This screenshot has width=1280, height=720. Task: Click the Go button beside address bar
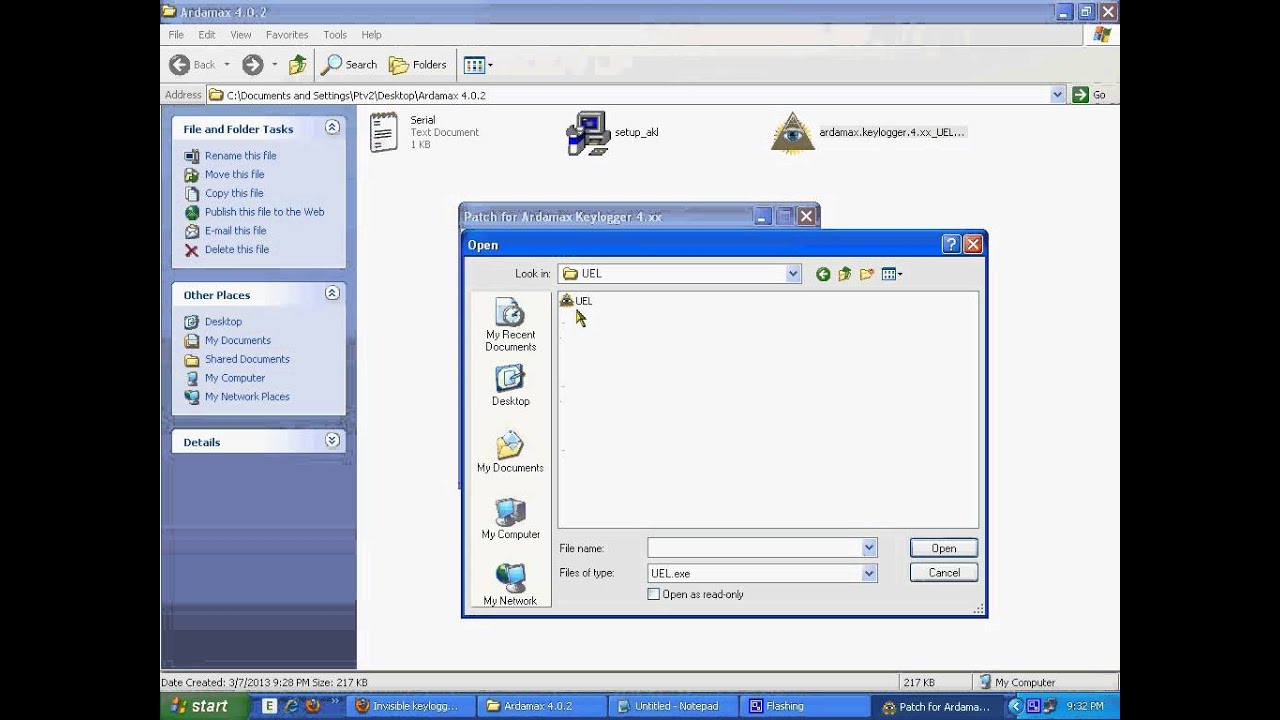pyautogui.click(x=1090, y=95)
